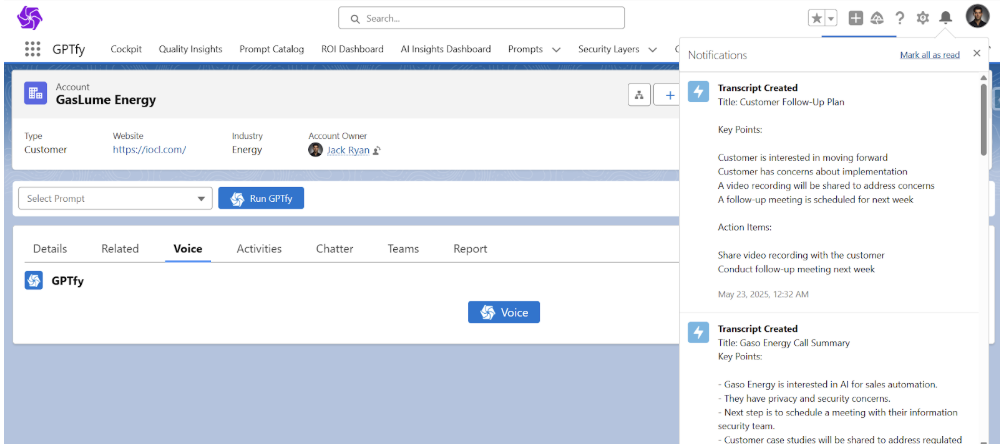
Task: Switch to the Activities tab
Action: [x=259, y=249]
